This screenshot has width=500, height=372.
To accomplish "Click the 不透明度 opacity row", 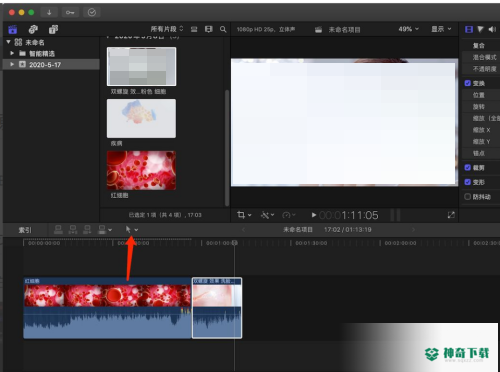I will 481,69.
